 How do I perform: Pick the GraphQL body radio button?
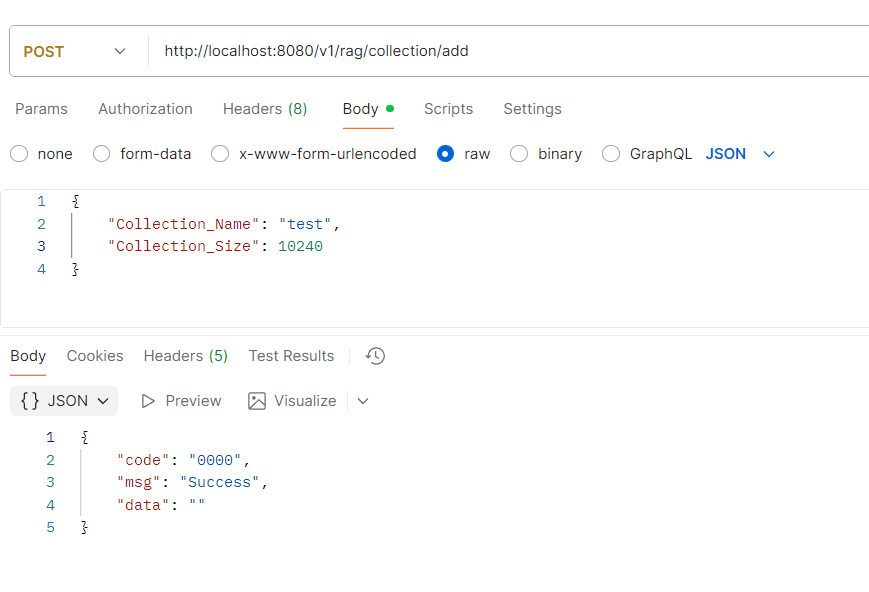pos(611,154)
